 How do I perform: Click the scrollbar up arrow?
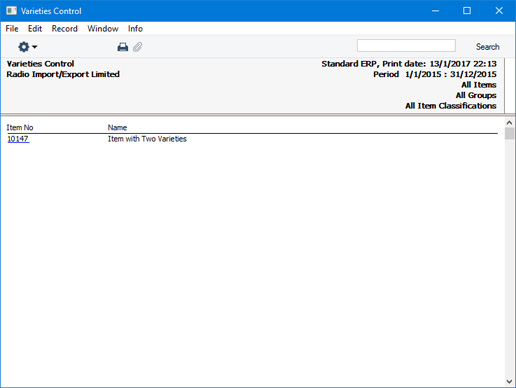[509, 123]
